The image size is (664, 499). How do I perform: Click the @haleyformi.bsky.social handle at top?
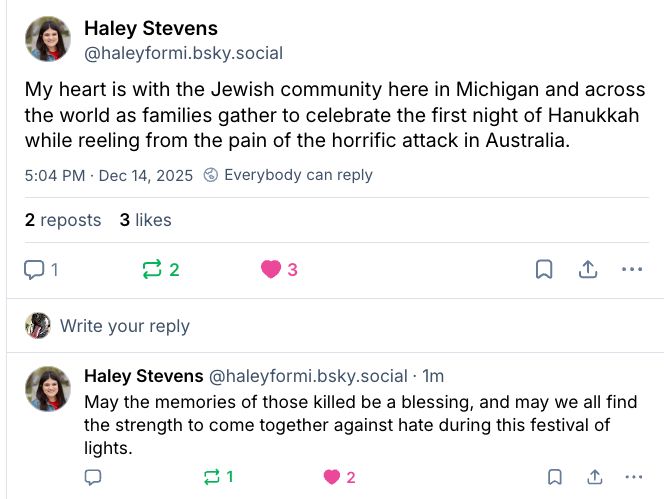point(183,53)
